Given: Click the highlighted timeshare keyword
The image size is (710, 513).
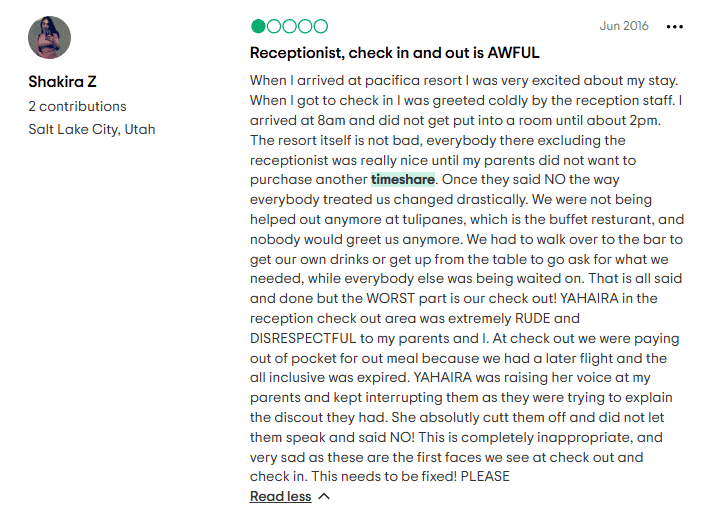Looking at the screenshot, I should tap(403, 179).
